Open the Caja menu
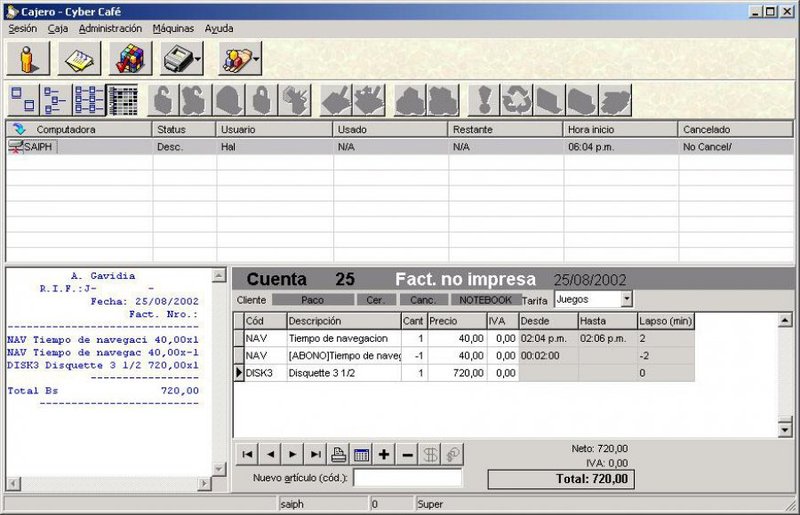The width and height of the screenshot is (800, 515). pos(58,29)
